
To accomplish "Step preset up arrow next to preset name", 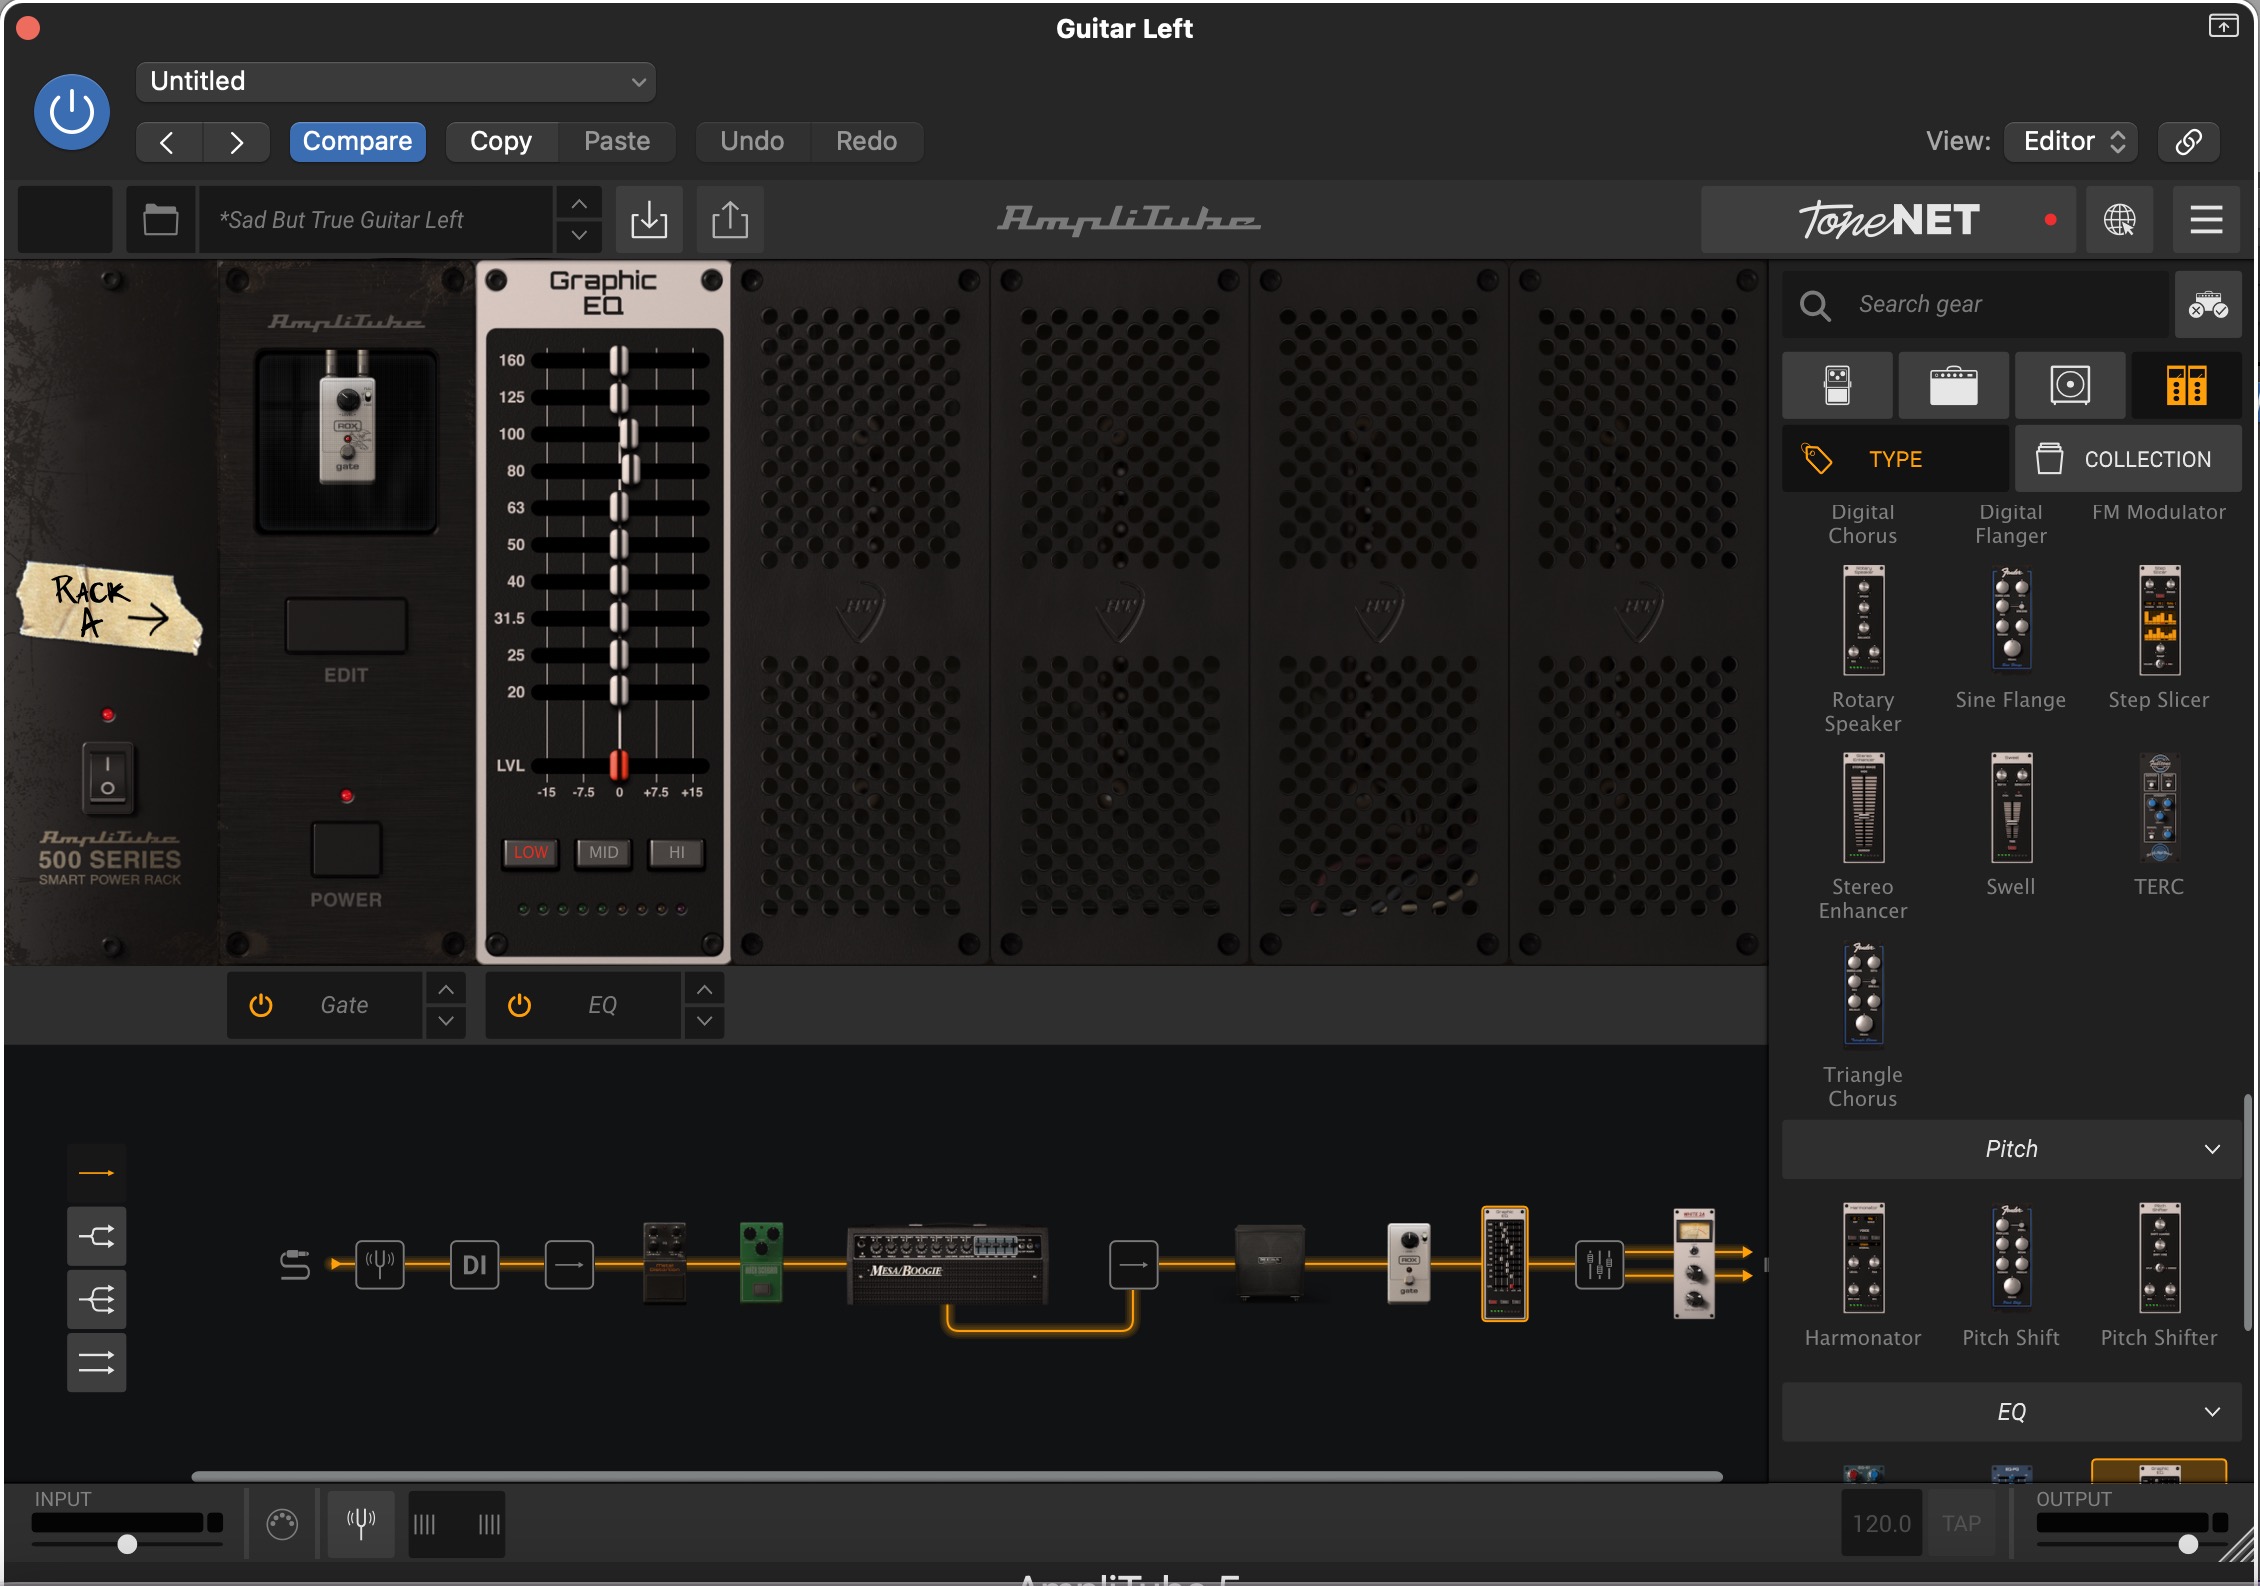I will (x=579, y=204).
